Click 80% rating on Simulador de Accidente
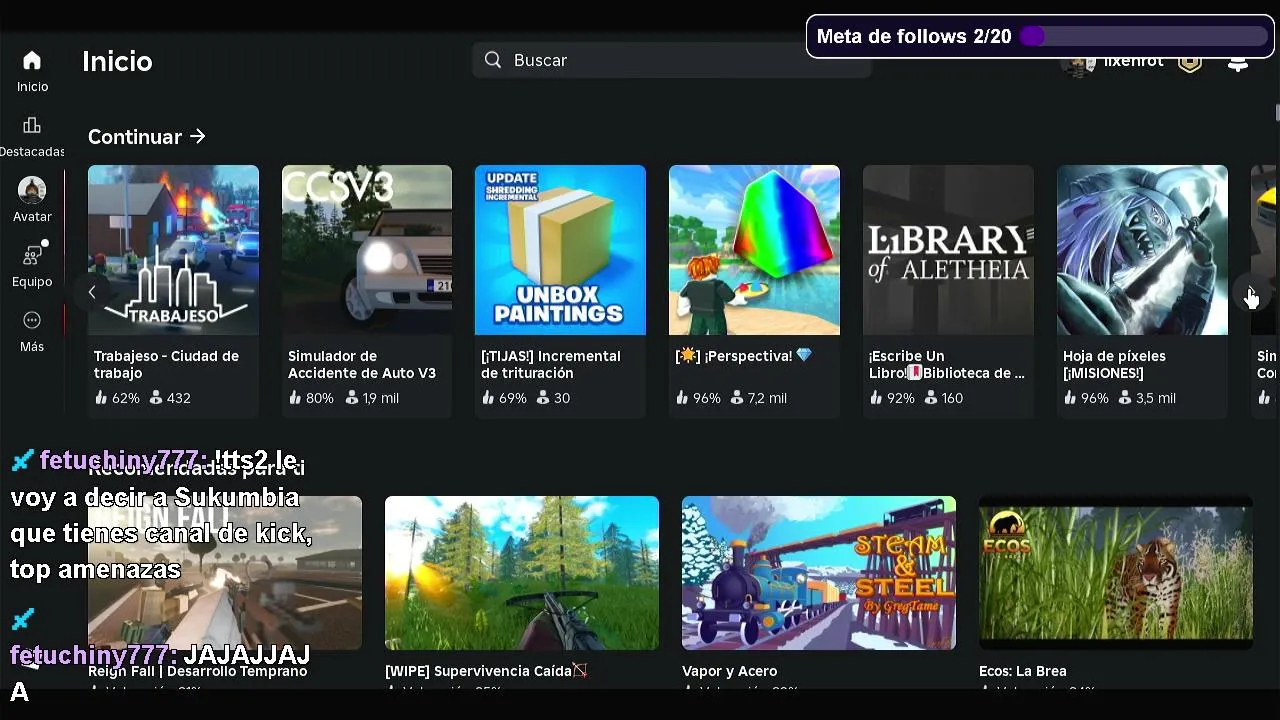Screen dimensions: 1280x720 click(x=311, y=398)
